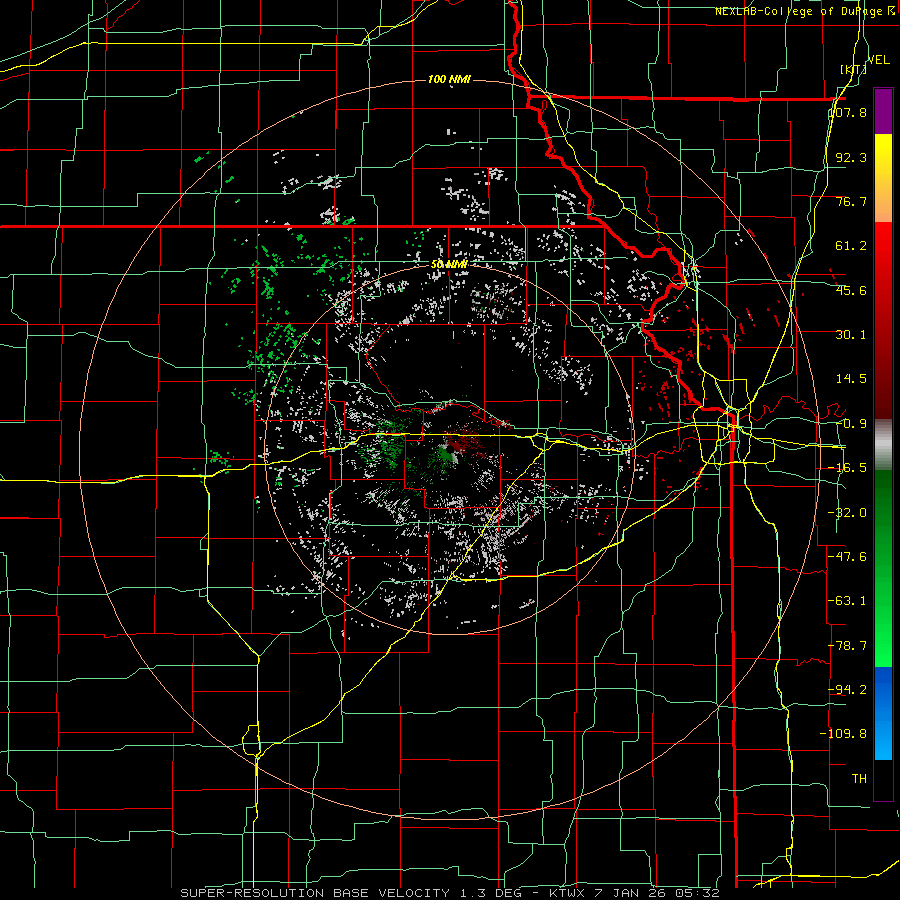Pick the blue segment of the color bar
Image resolution: width=900 pixels, height=900 pixels.
pyautogui.click(x=883, y=689)
